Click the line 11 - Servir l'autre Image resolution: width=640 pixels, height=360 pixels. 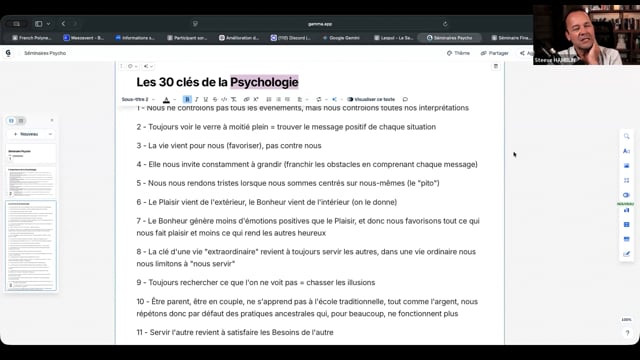235,332
